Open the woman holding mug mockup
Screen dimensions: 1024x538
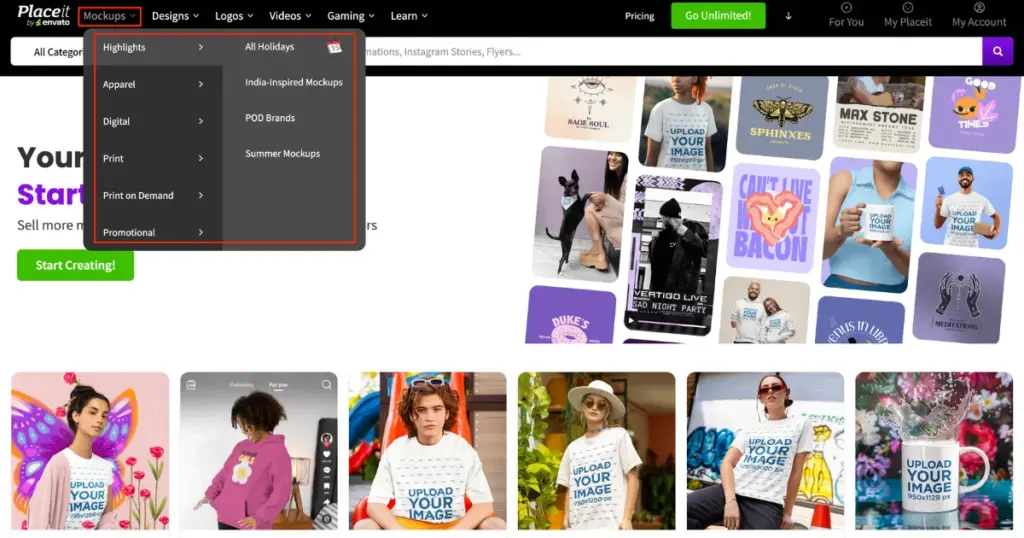click(x=869, y=225)
